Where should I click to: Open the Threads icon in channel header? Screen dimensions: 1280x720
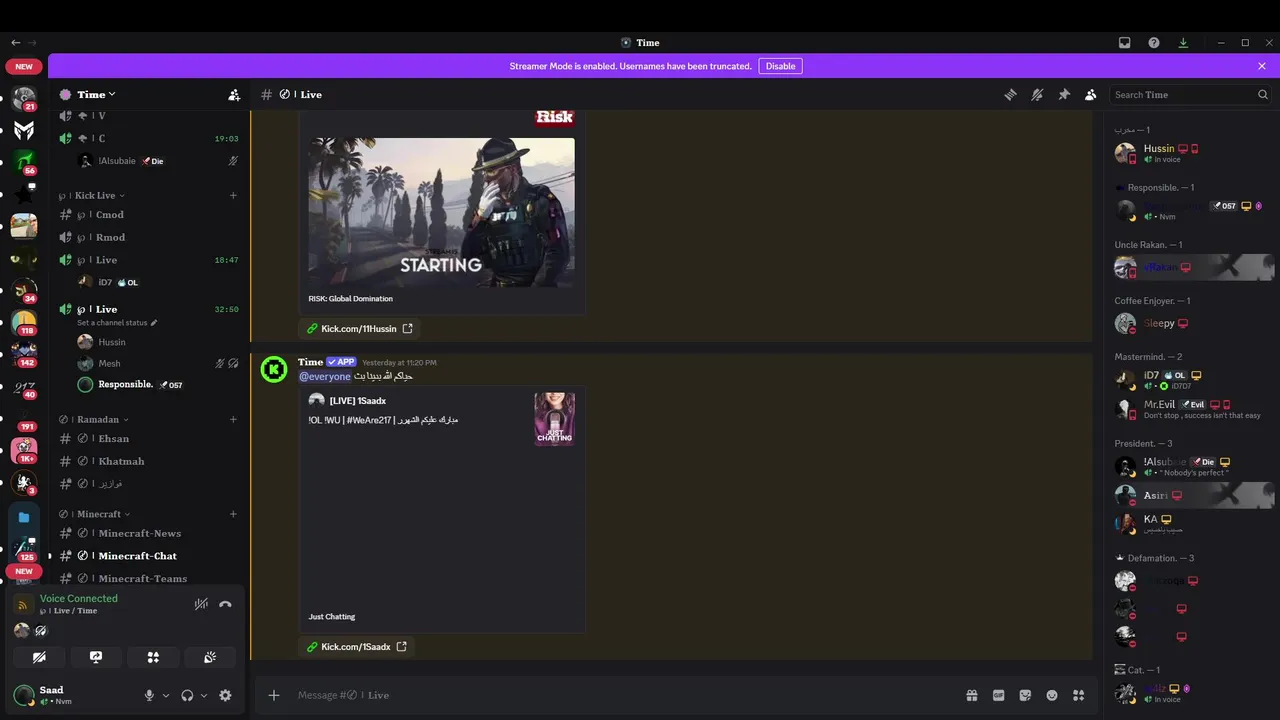(x=1010, y=95)
